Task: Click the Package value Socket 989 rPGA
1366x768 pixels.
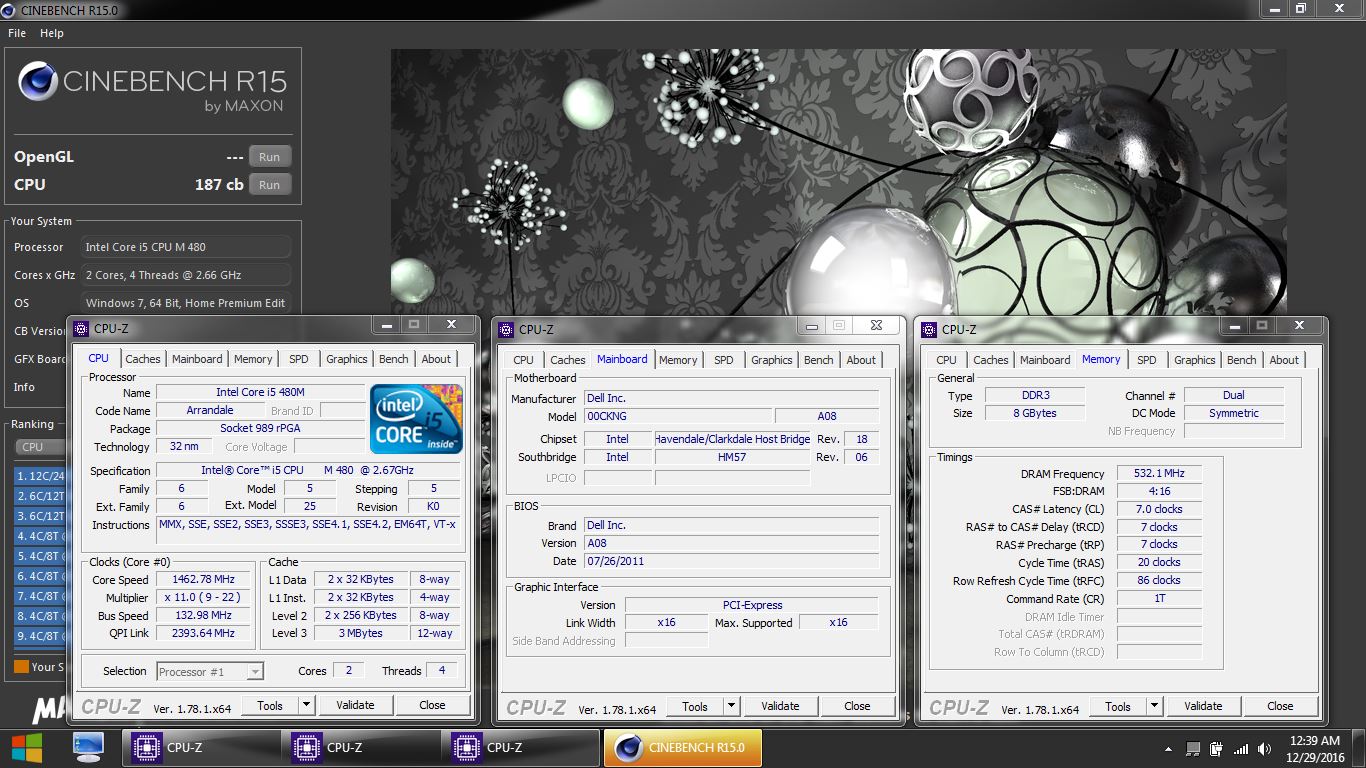Action: (x=258, y=429)
